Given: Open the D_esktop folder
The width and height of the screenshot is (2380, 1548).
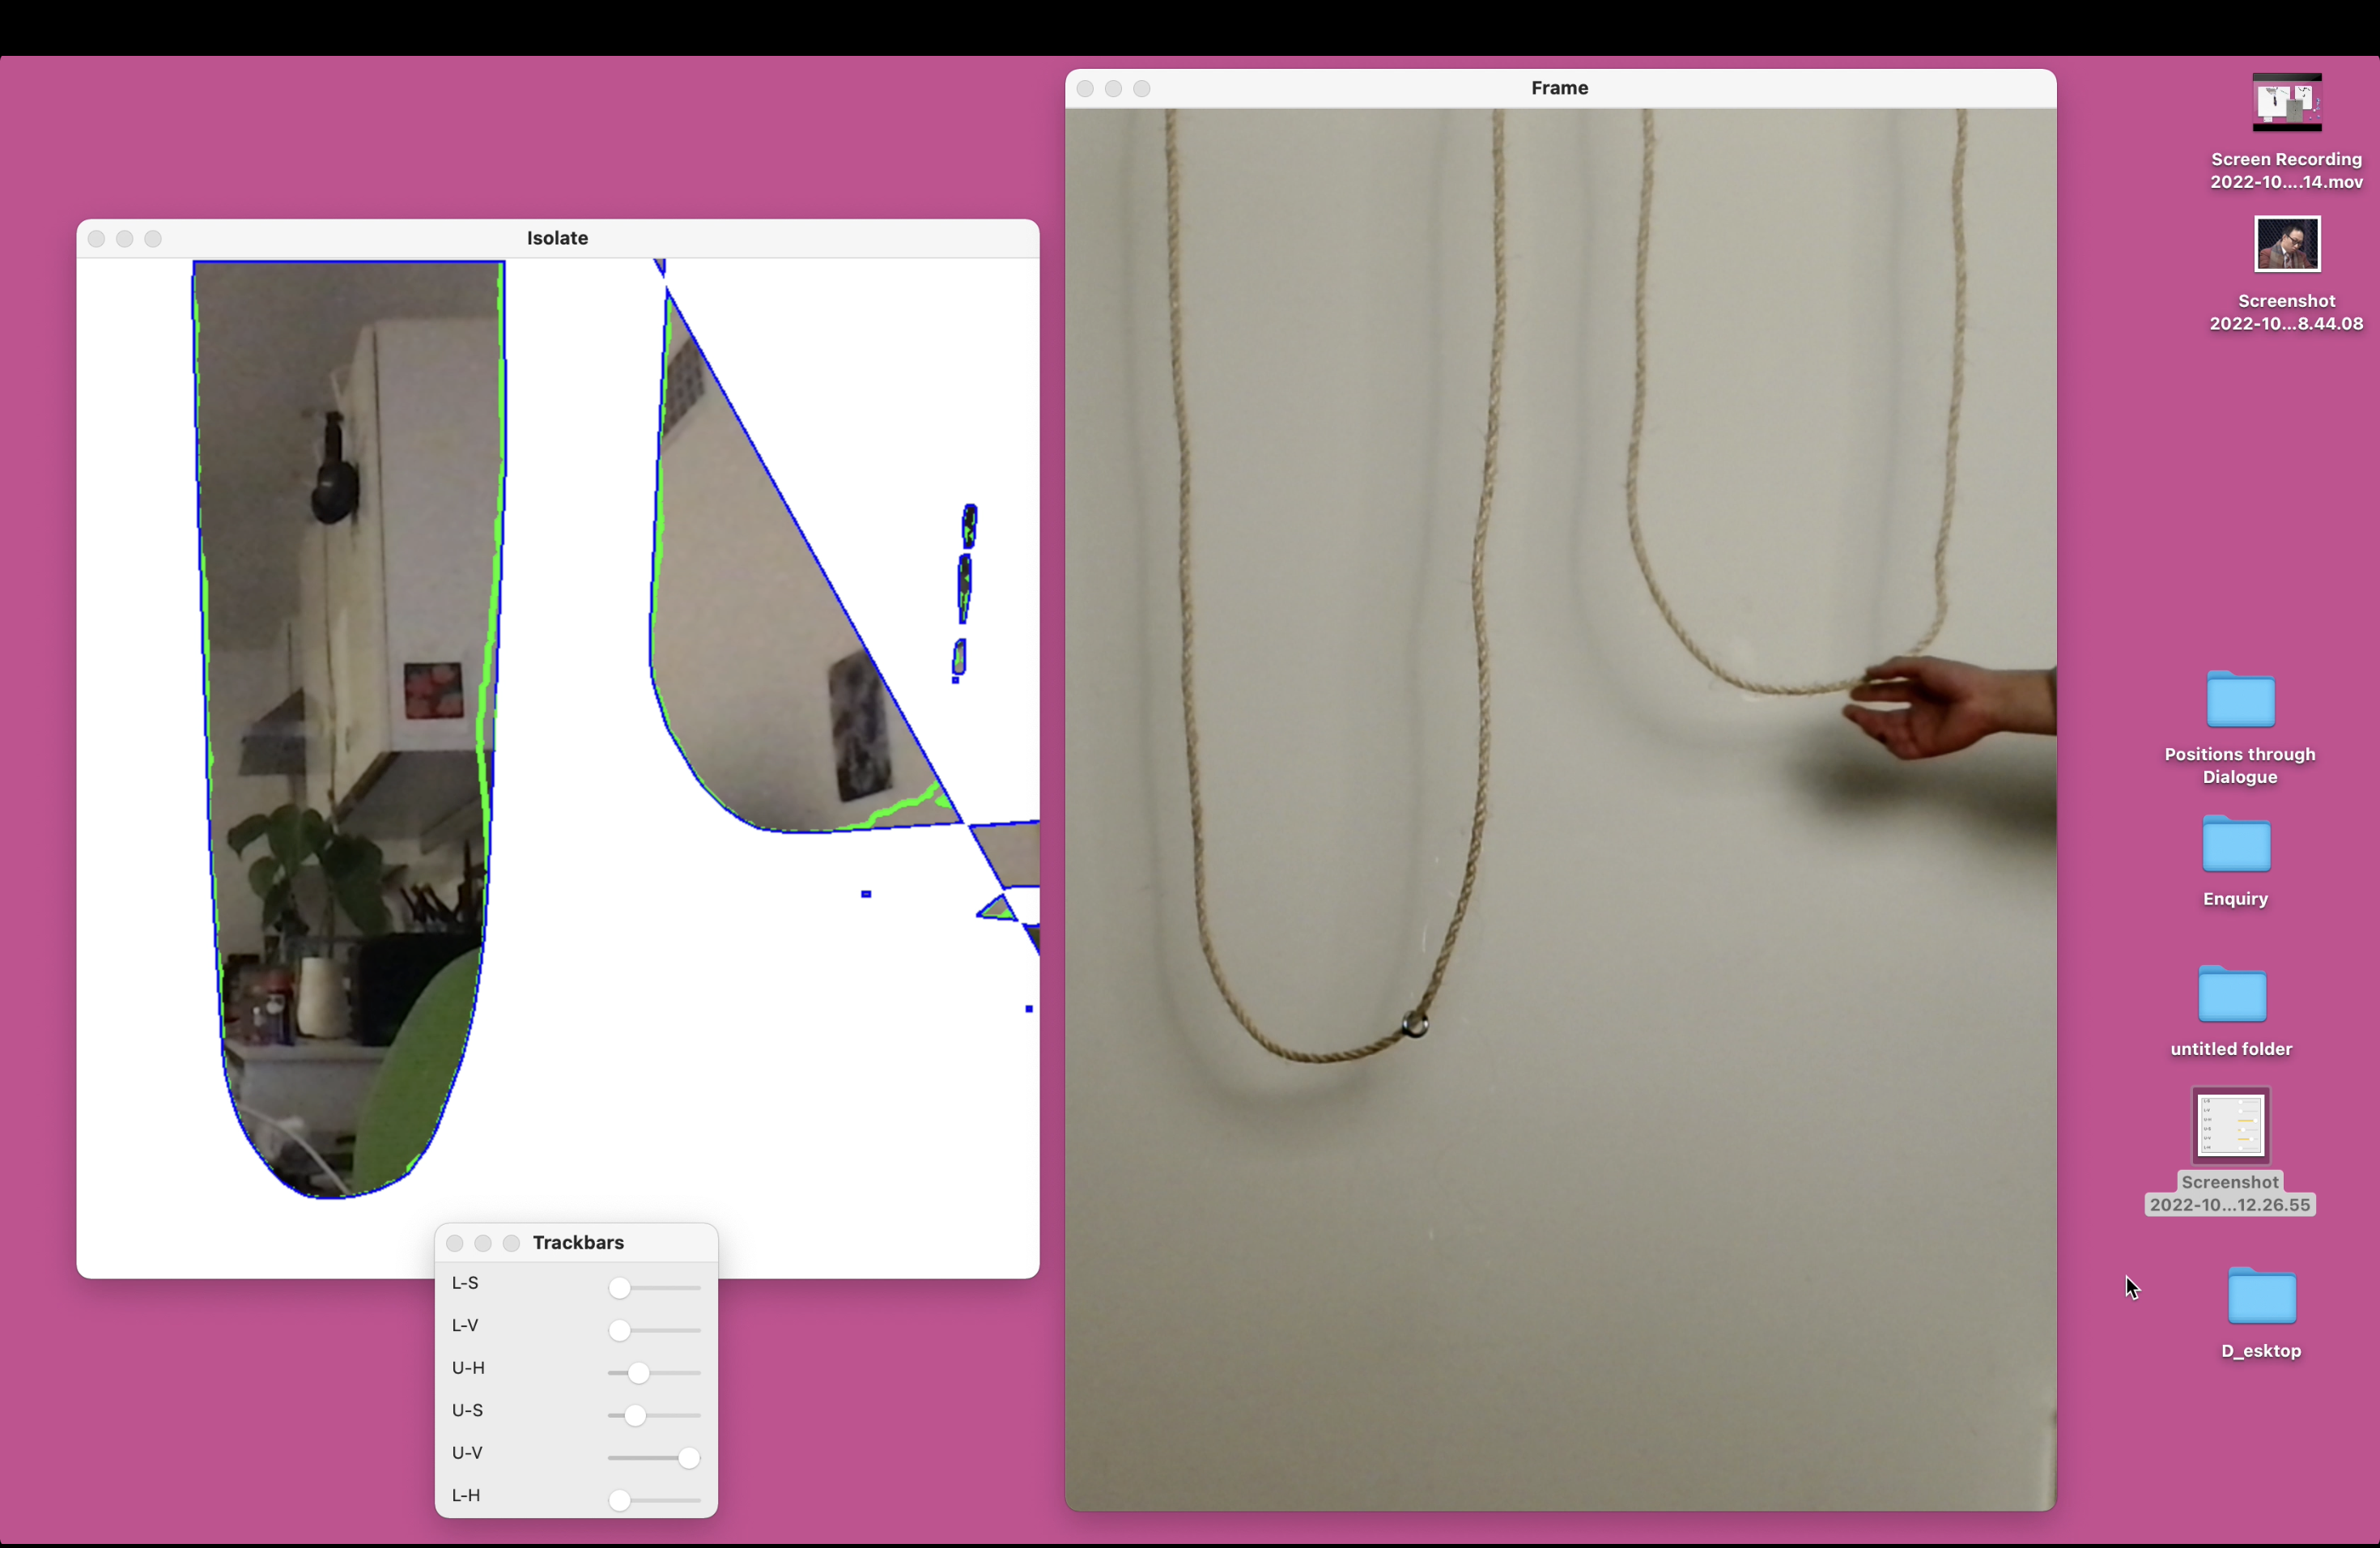Looking at the screenshot, I should coord(2261,1296).
